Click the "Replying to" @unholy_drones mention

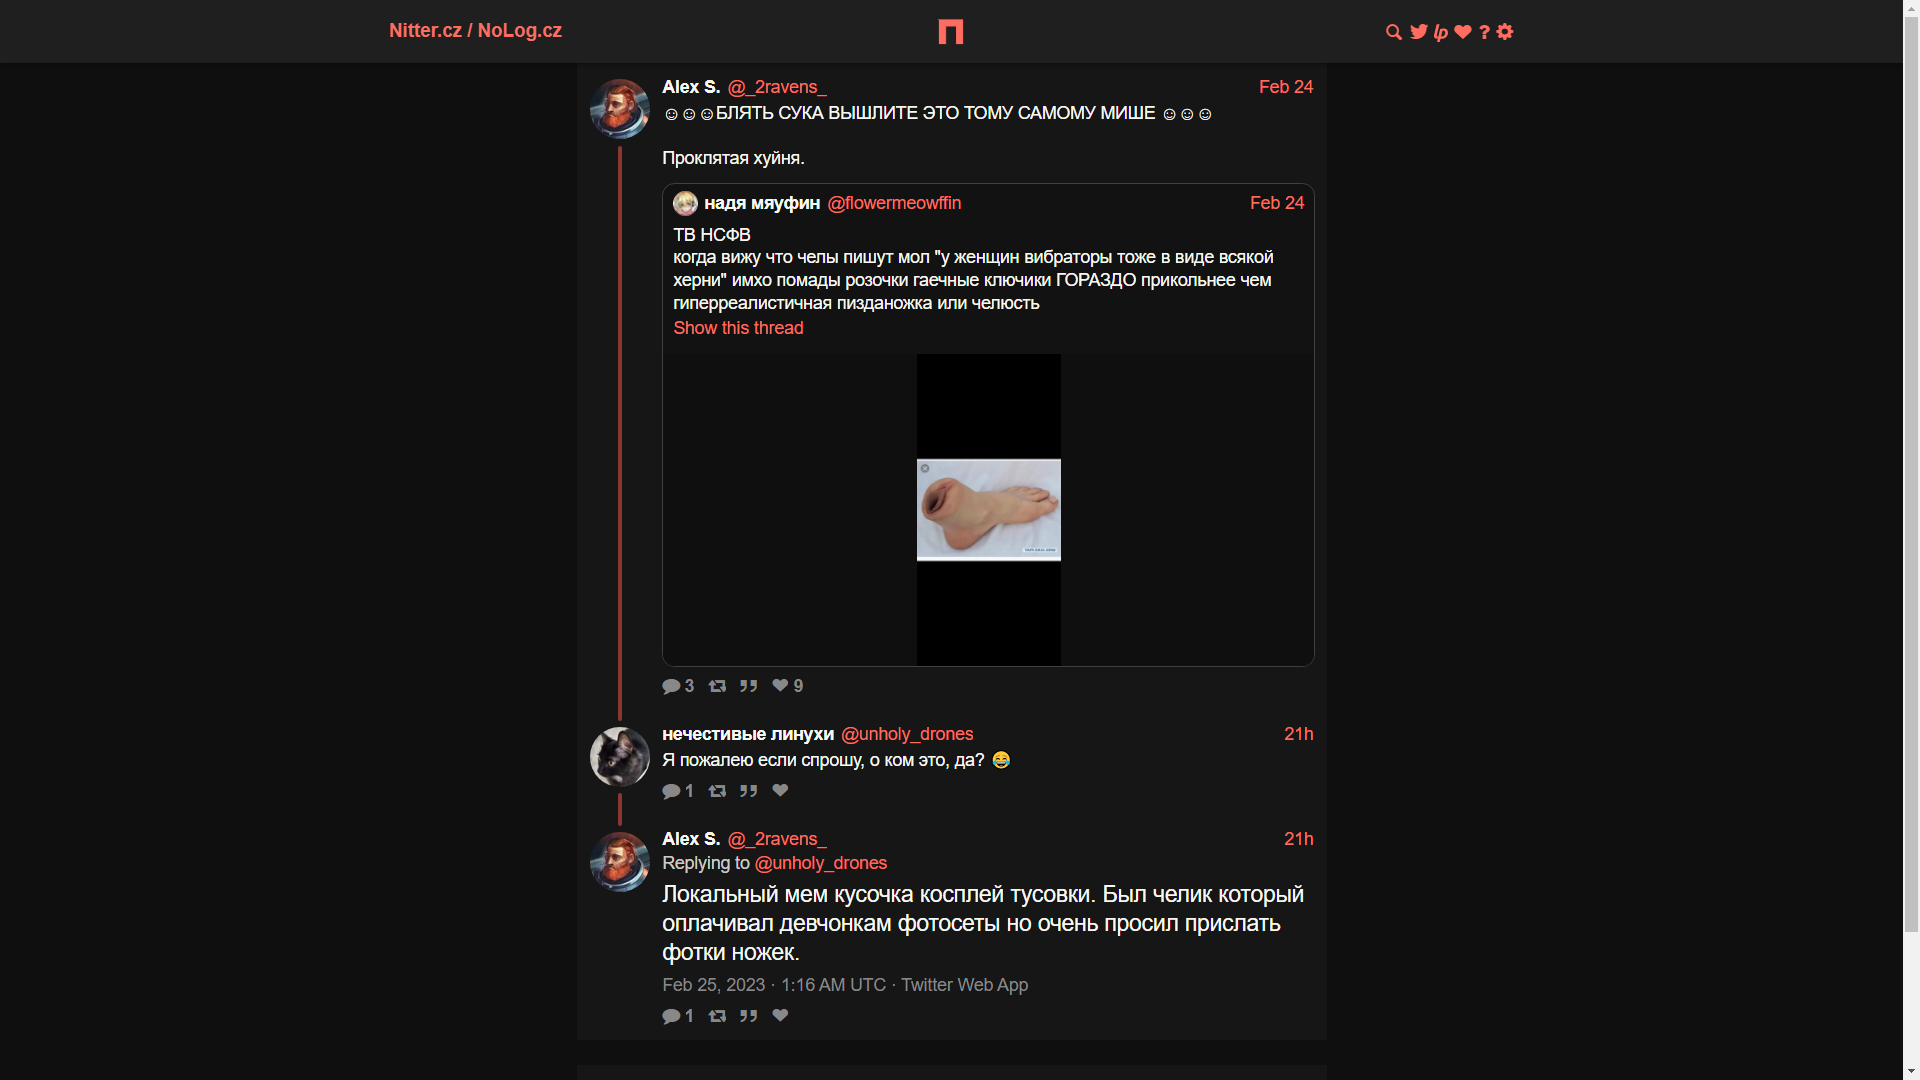(821, 863)
